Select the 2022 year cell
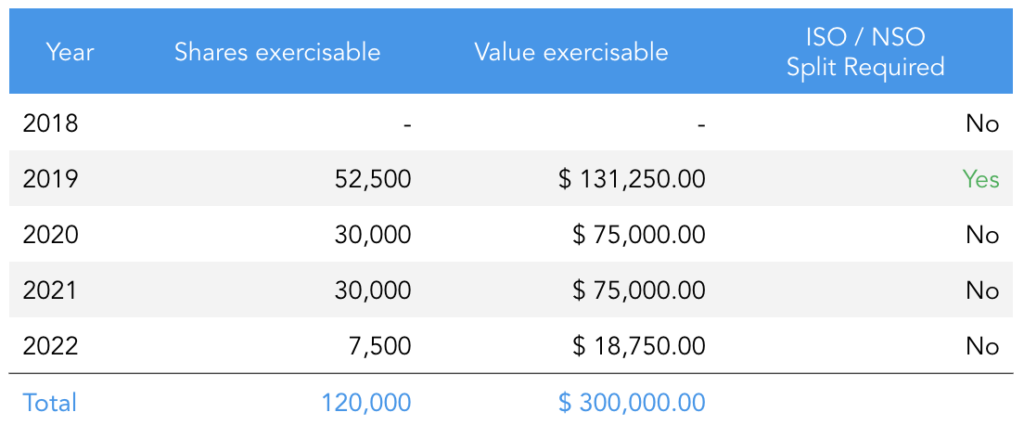This screenshot has height=438, width=1024. pos(50,346)
